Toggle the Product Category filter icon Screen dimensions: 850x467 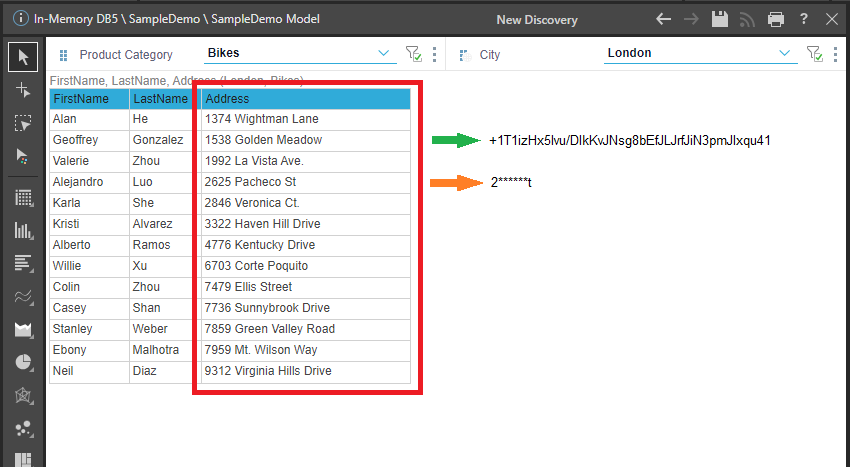coord(413,54)
